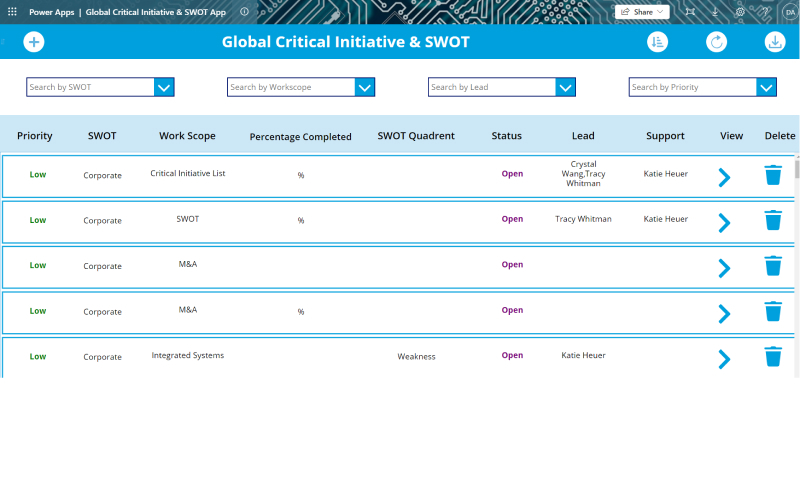View the first M&A row without percentage
The height and width of the screenshot is (500, 800).
(724, 268)
